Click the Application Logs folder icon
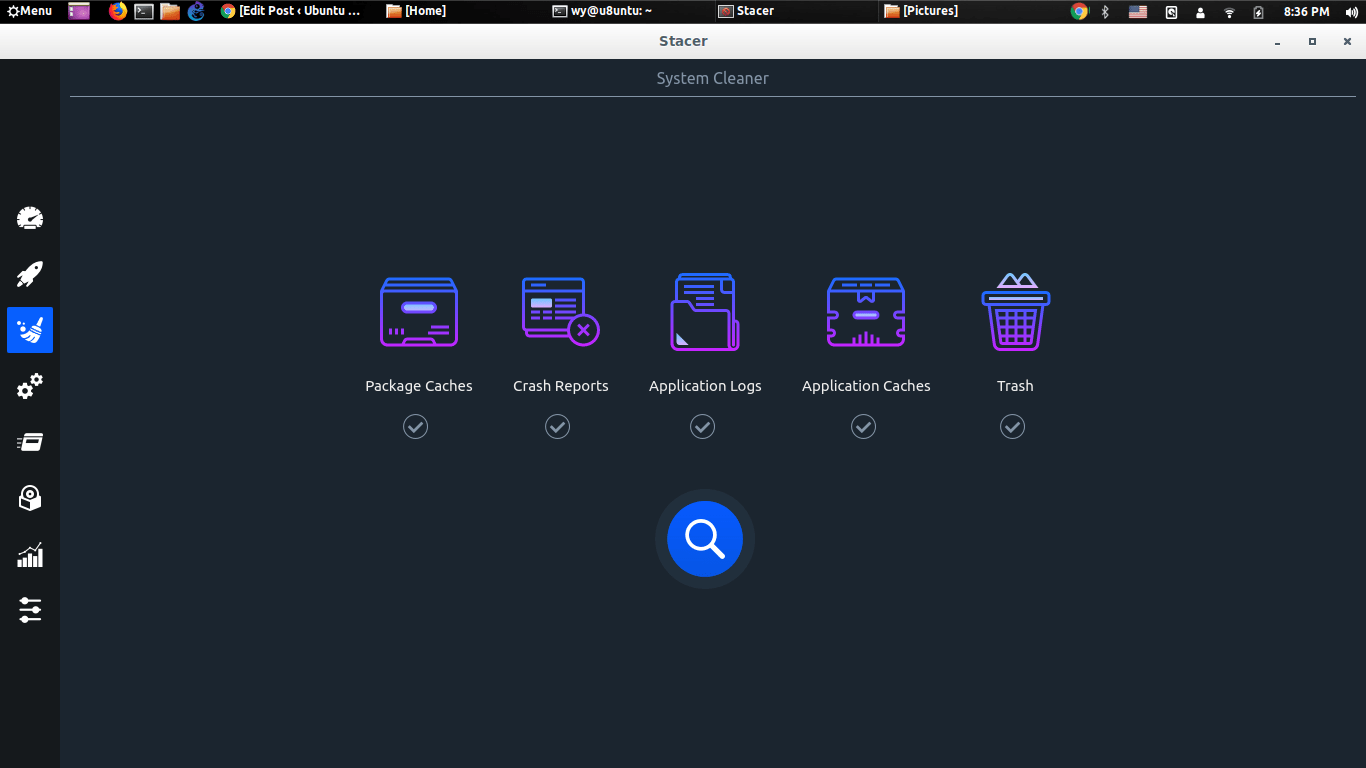Screen dimensions: 1366x768 click(705, 312)
